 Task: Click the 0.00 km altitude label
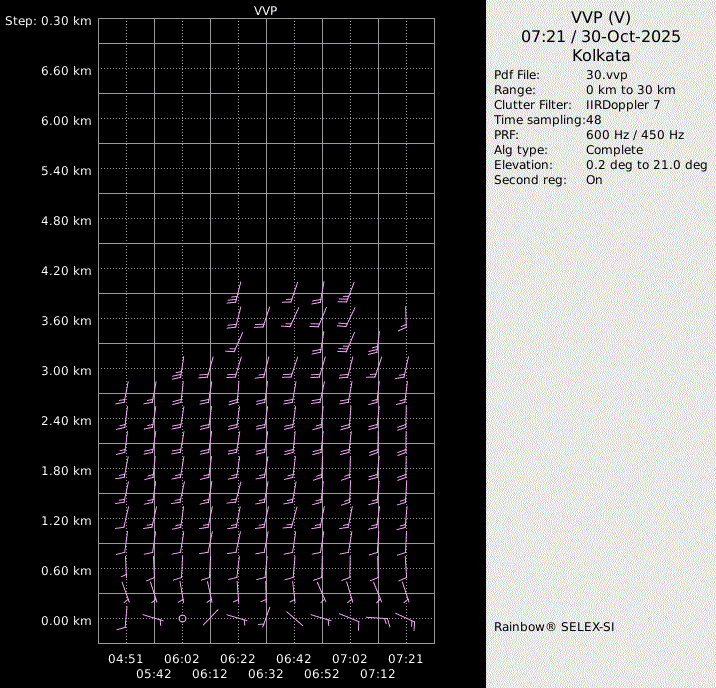tap(67, 621)
